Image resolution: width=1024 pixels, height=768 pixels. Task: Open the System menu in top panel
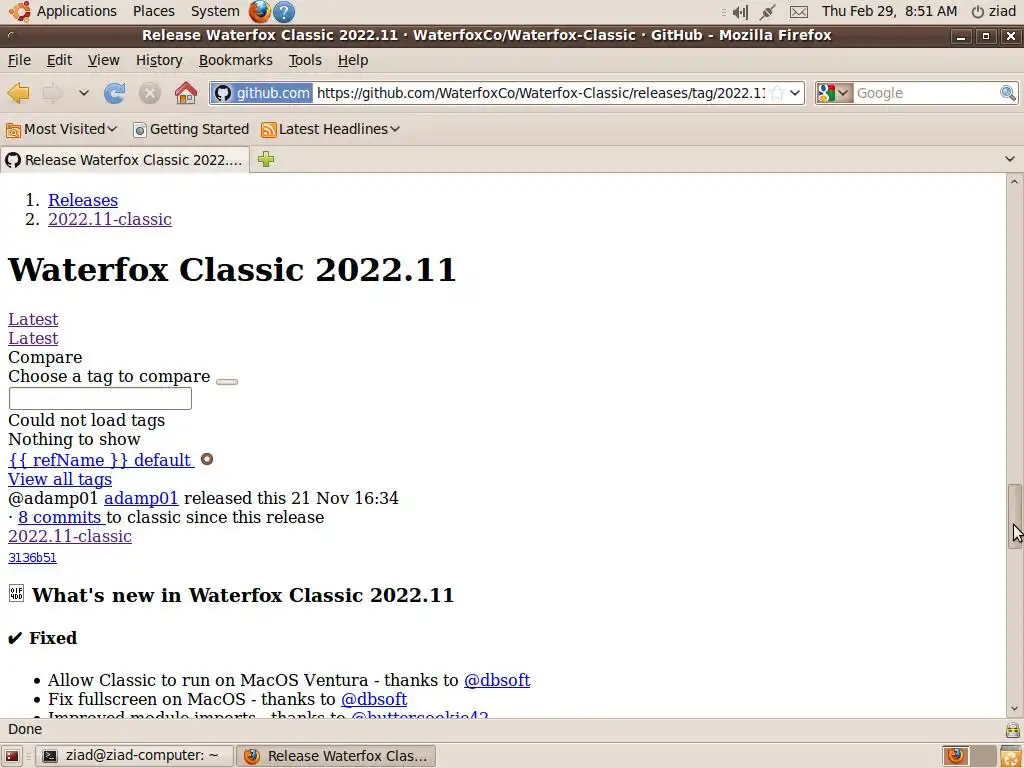pyautogui.click(x=215, y=11)
